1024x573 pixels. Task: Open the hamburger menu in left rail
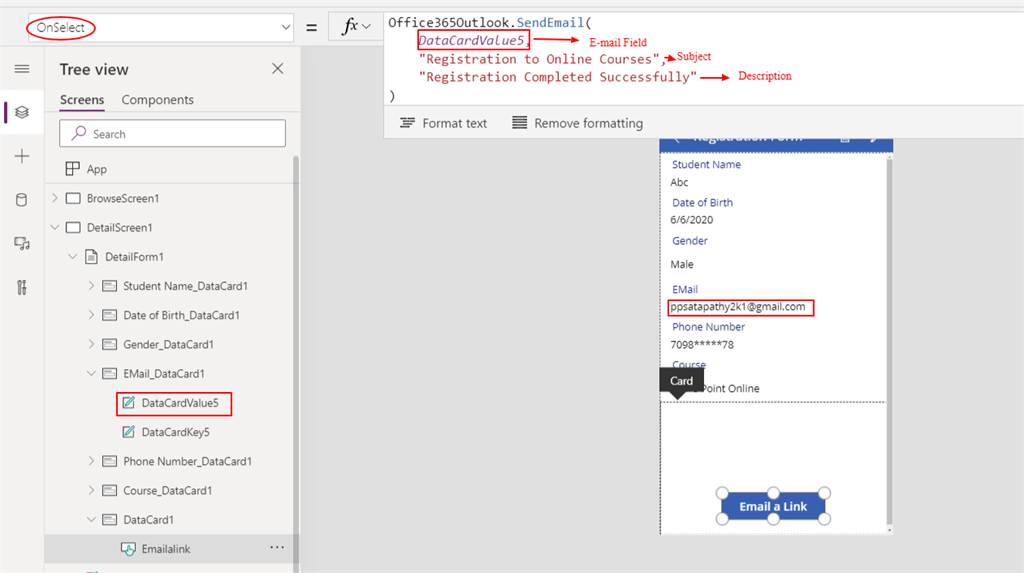[22, 69]
